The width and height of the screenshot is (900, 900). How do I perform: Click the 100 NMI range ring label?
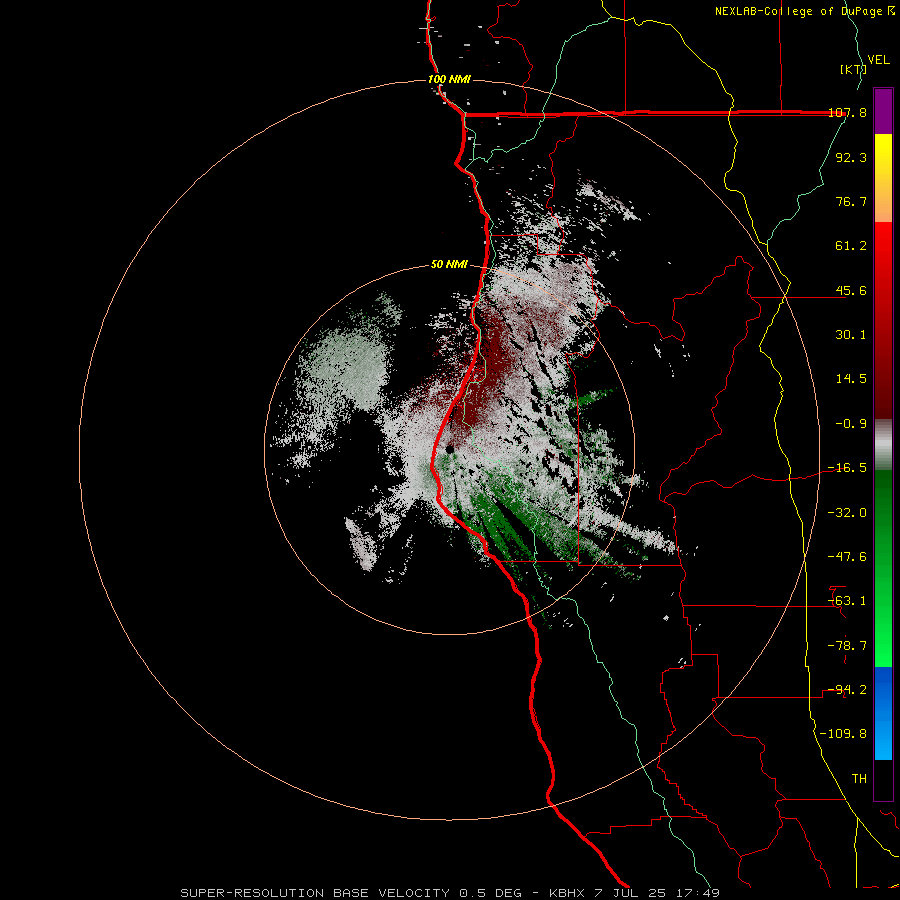[449, 79]
